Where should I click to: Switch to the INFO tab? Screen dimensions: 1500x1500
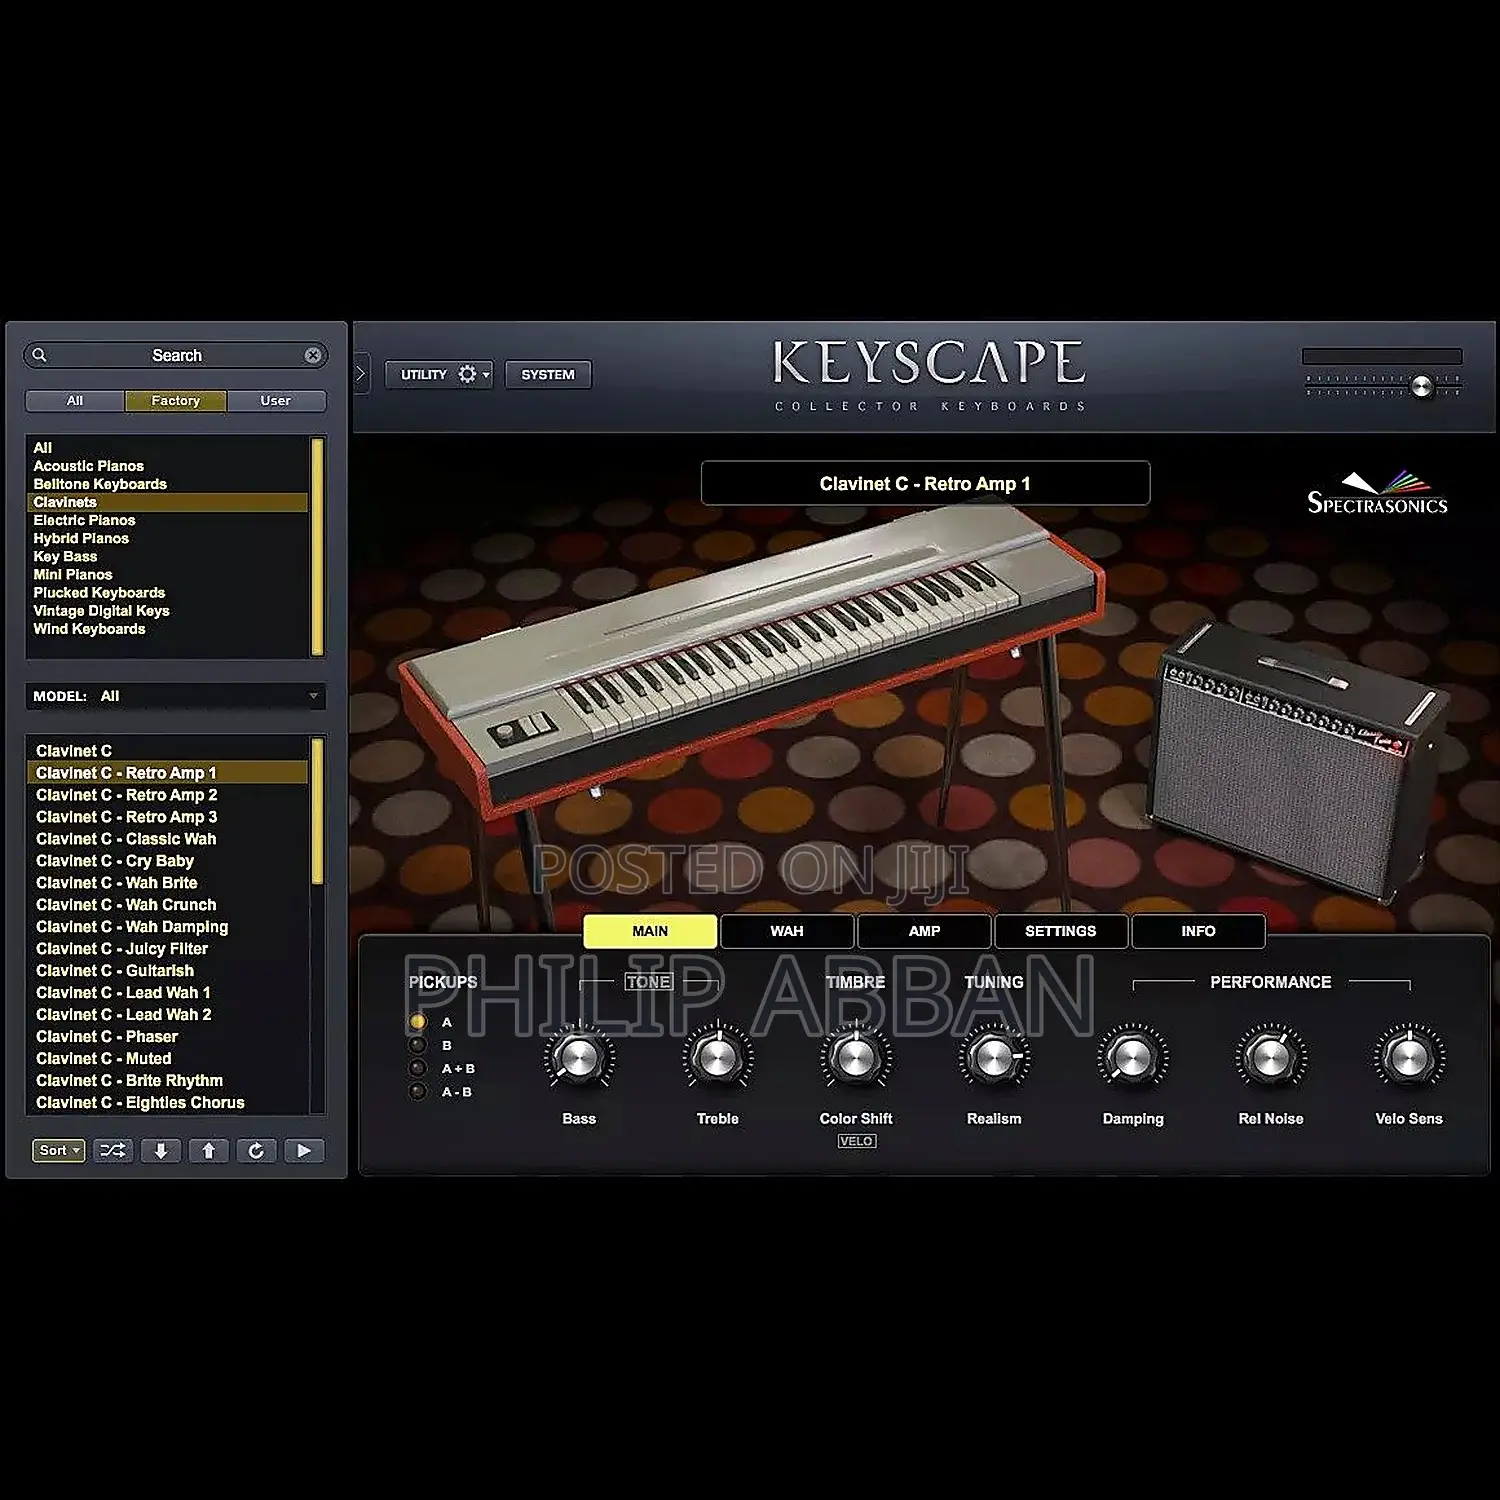point(1198,931)
